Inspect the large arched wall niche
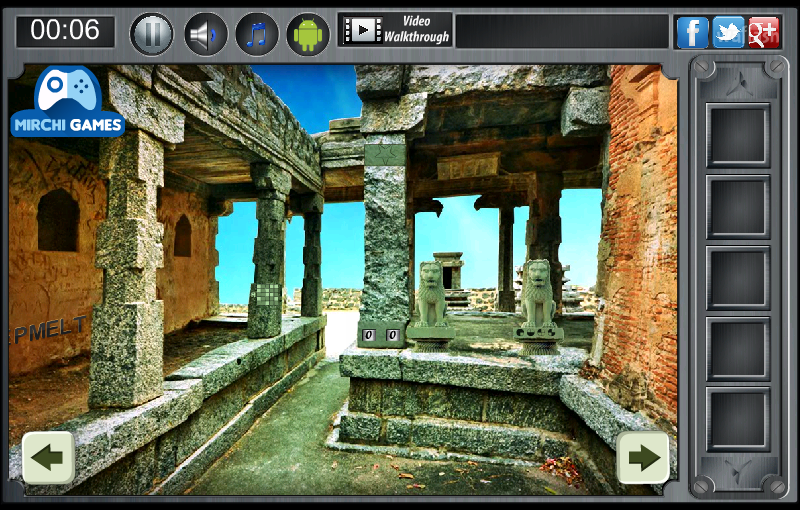This screenshot has width=800, height=510. (58, 220)
